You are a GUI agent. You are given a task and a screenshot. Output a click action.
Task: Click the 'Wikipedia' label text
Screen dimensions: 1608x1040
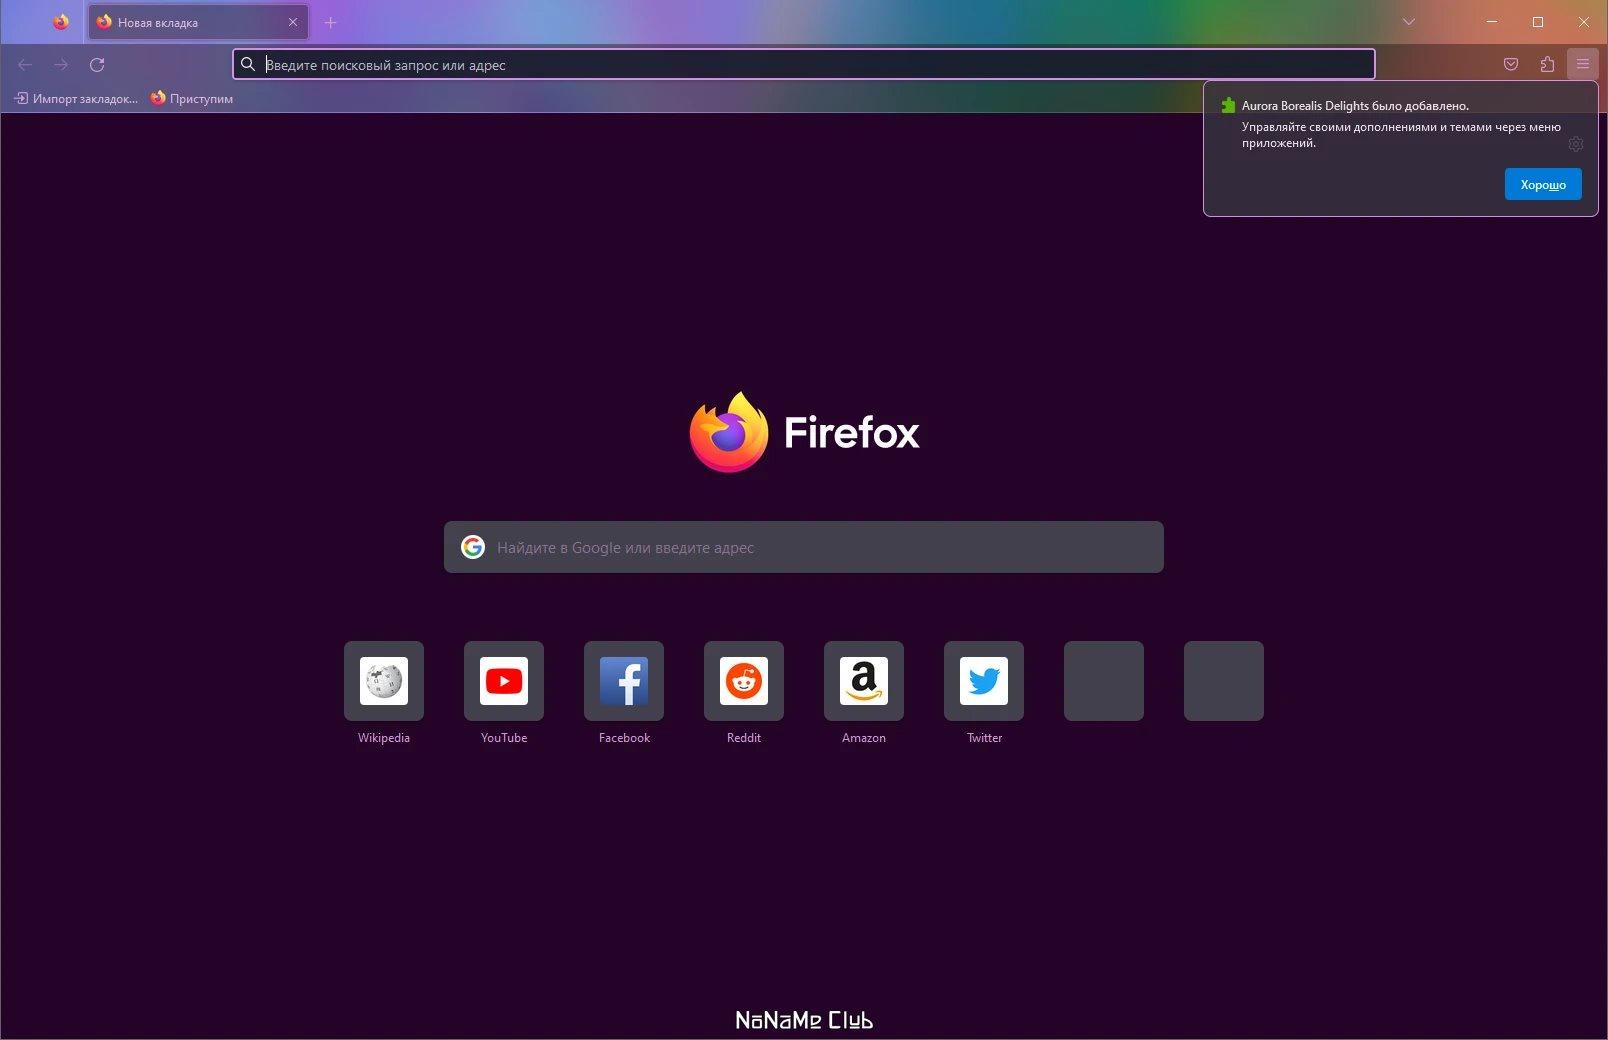pos(384,738)
